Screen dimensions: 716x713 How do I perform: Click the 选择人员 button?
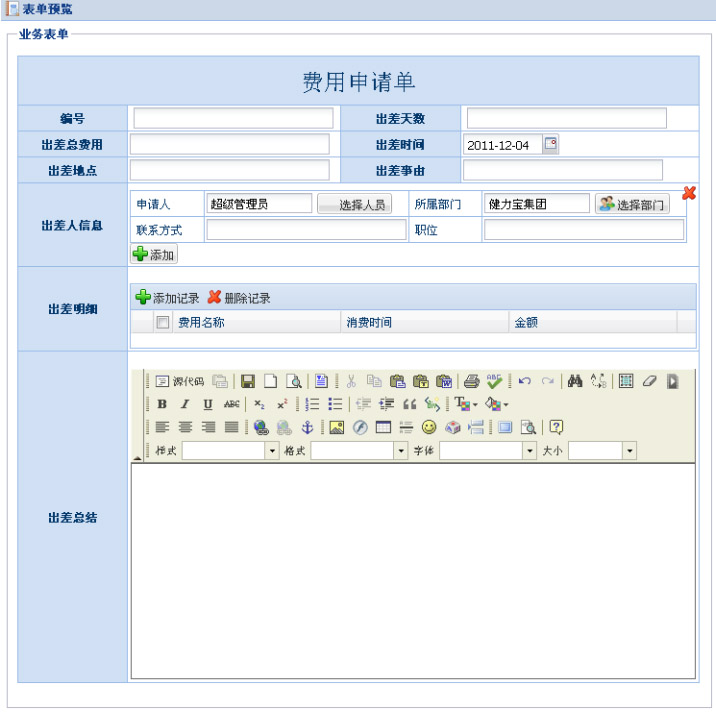[354, 204]
